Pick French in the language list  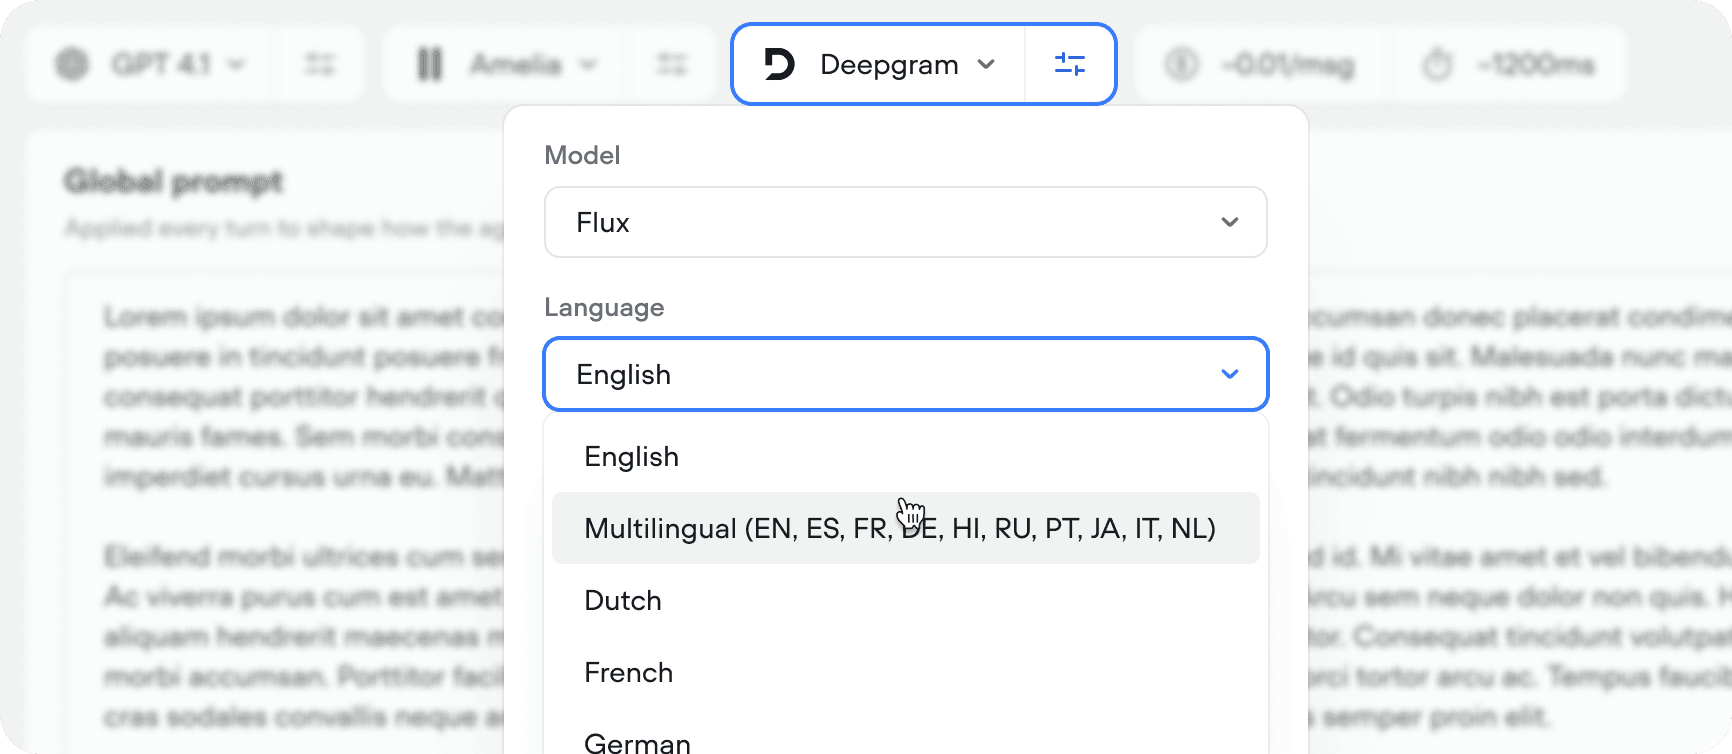tap(906, 672)
